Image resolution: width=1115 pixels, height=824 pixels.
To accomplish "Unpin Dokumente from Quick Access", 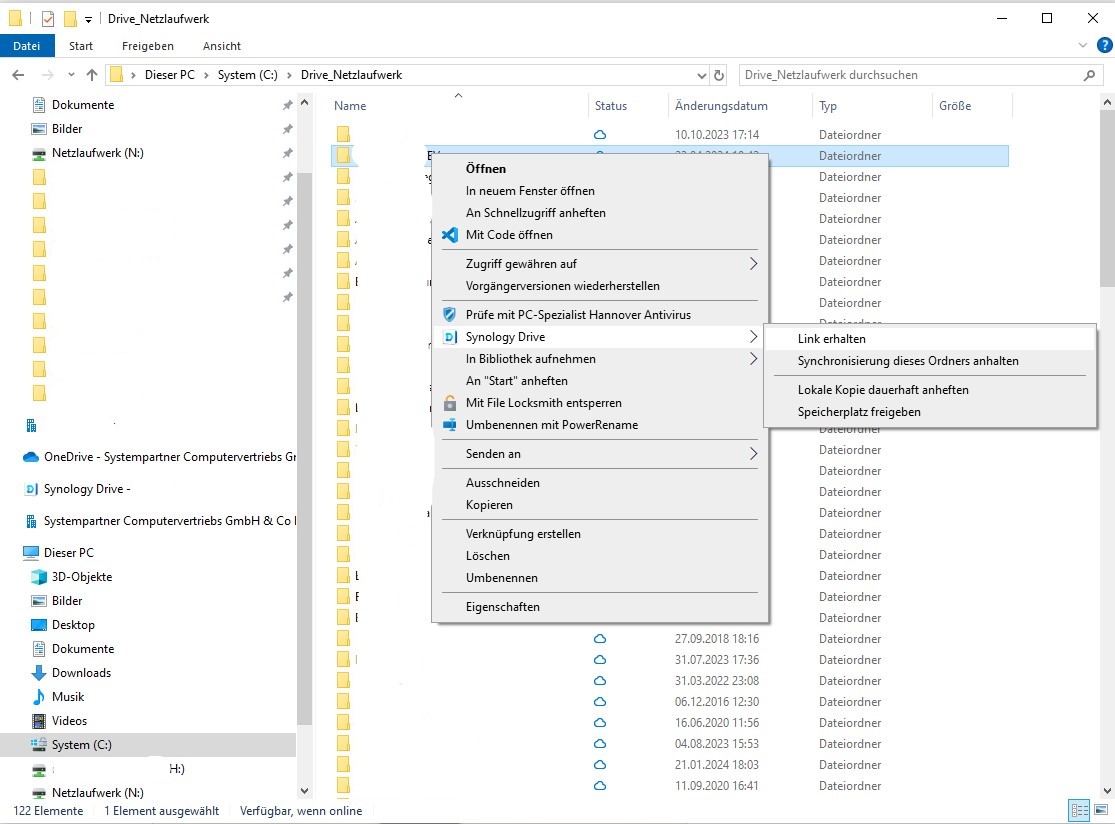I will (287, 104).
